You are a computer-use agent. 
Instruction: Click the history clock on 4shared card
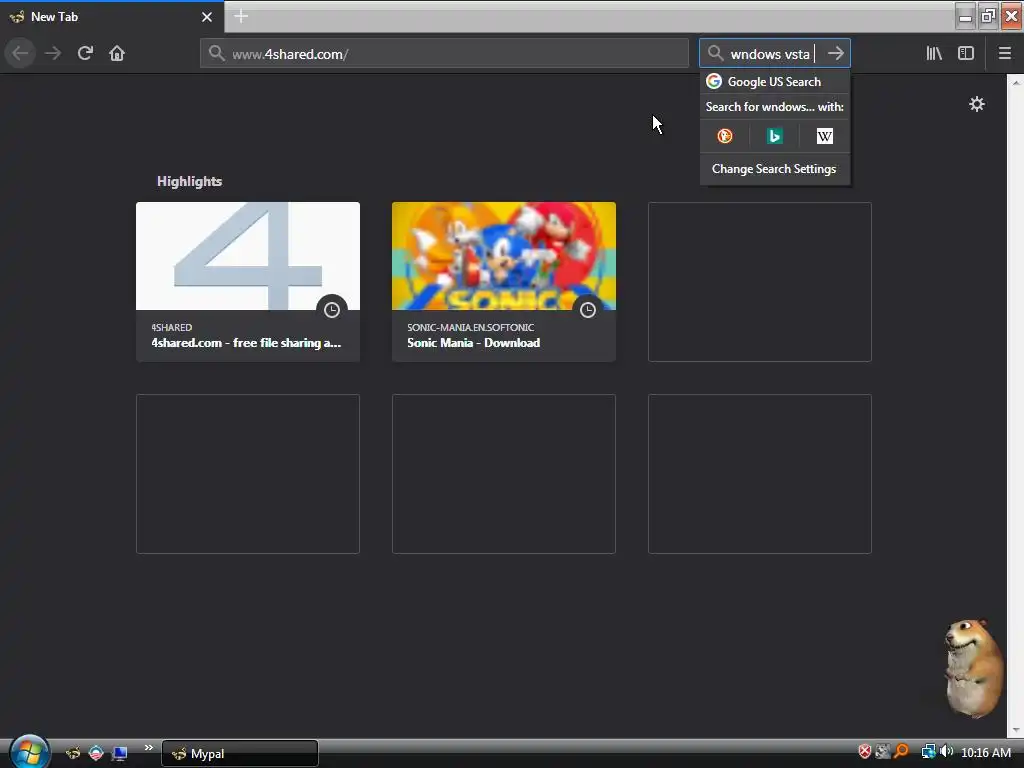click(332, 310)
